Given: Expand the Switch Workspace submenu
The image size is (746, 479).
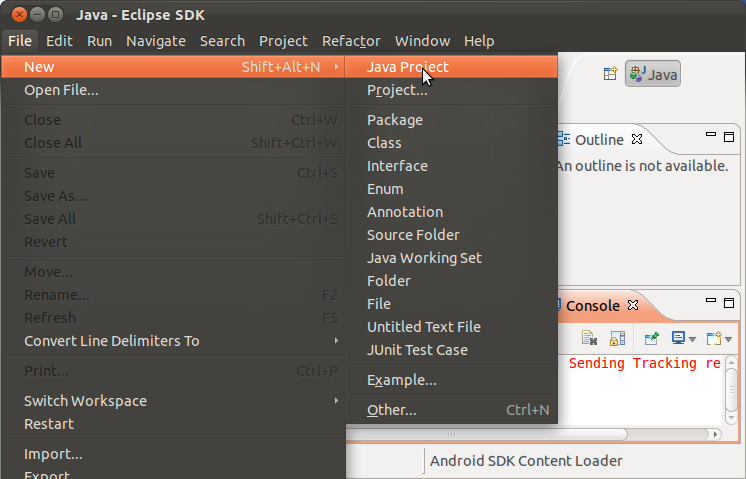Looking at the screenshot, I should pyautogui.click(x=173, y=401).
